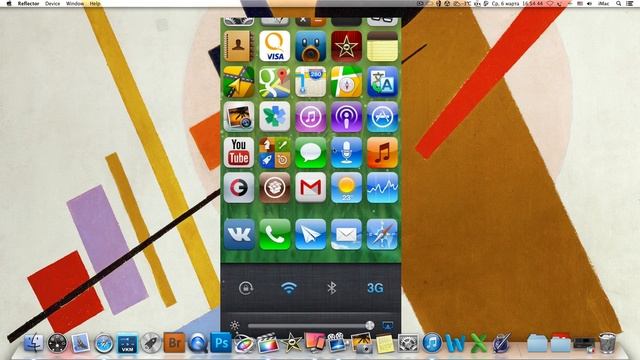Open Final Cut Pro in the dock
Viewport: 640px width, 360px height.
[x=268, y=343]
